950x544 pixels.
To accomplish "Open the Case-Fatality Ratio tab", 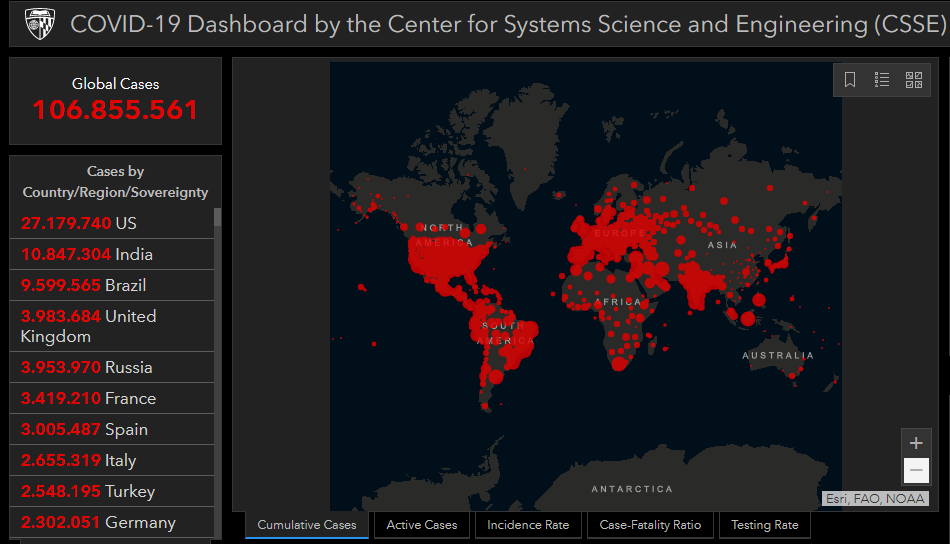I will [x=650, y=525].
